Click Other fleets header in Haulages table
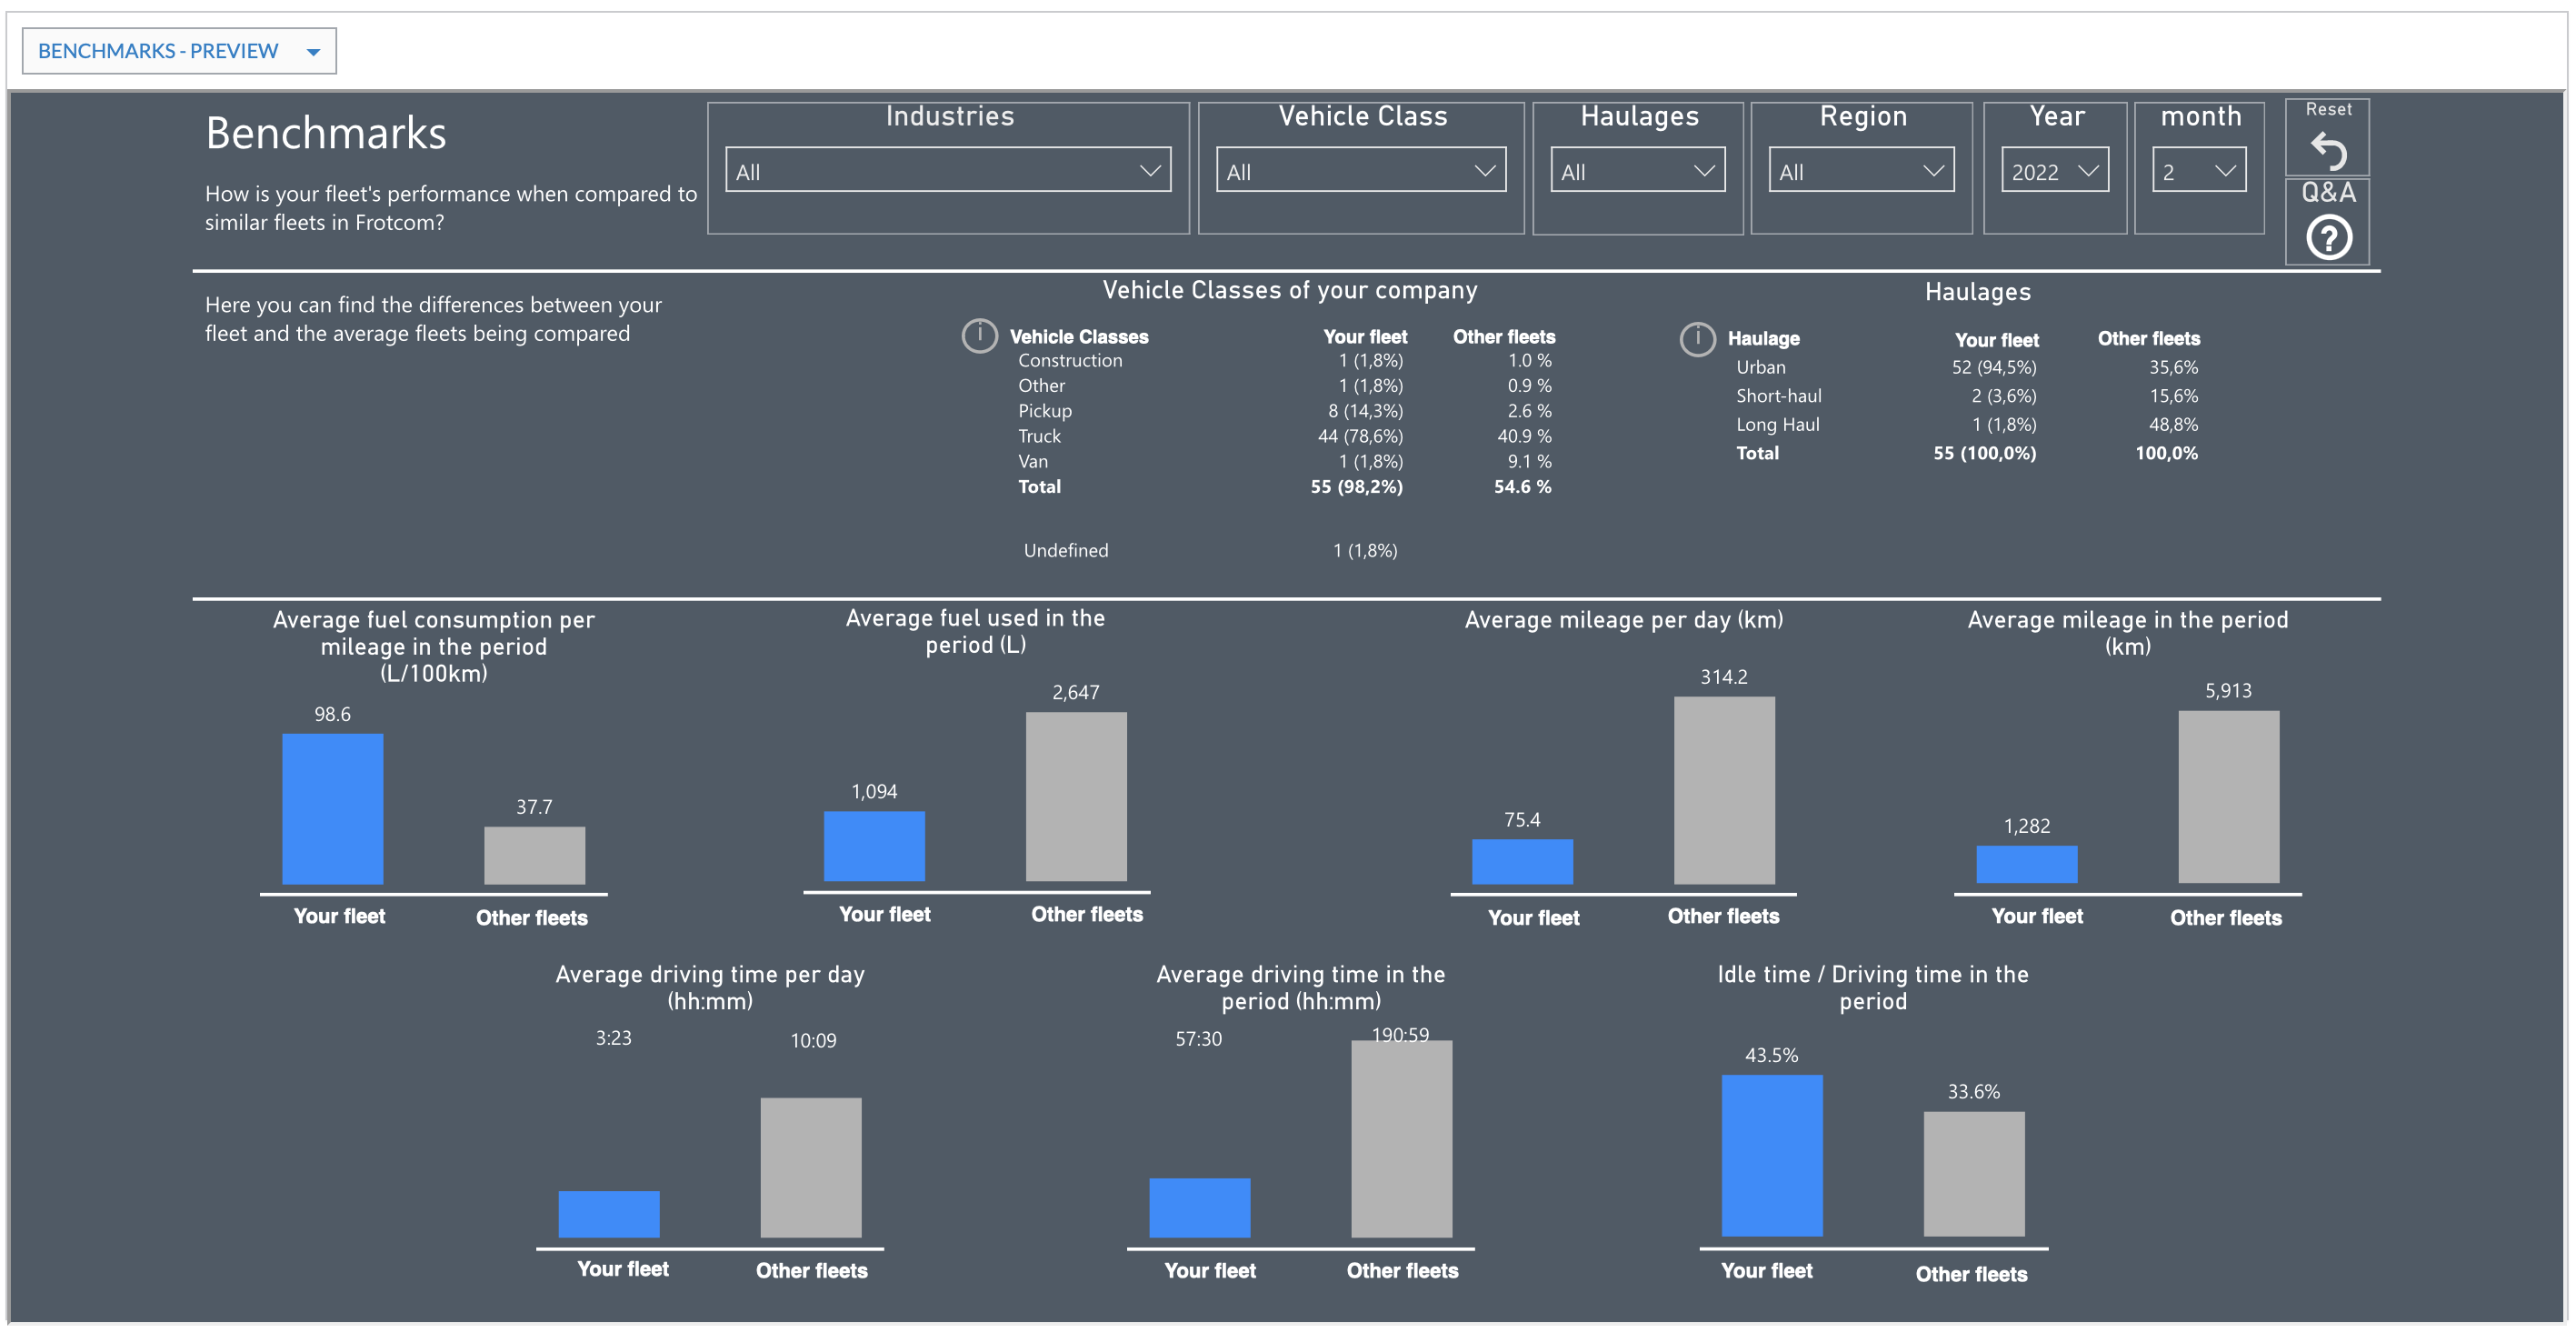The image size is (2576, 1333). pos(2148,339)
